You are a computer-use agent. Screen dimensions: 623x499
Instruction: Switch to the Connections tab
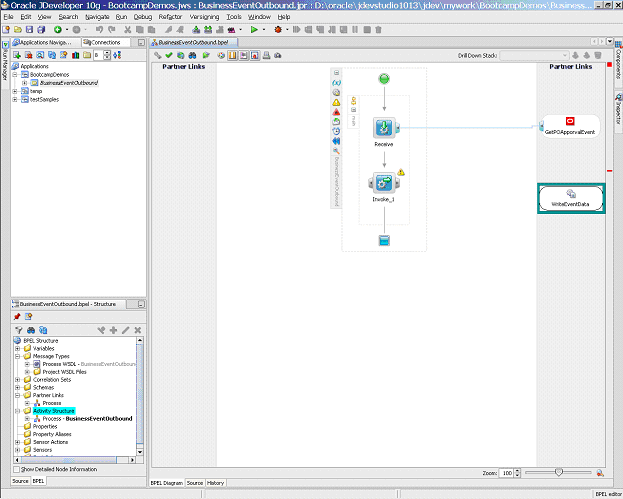tap(106, 42)
